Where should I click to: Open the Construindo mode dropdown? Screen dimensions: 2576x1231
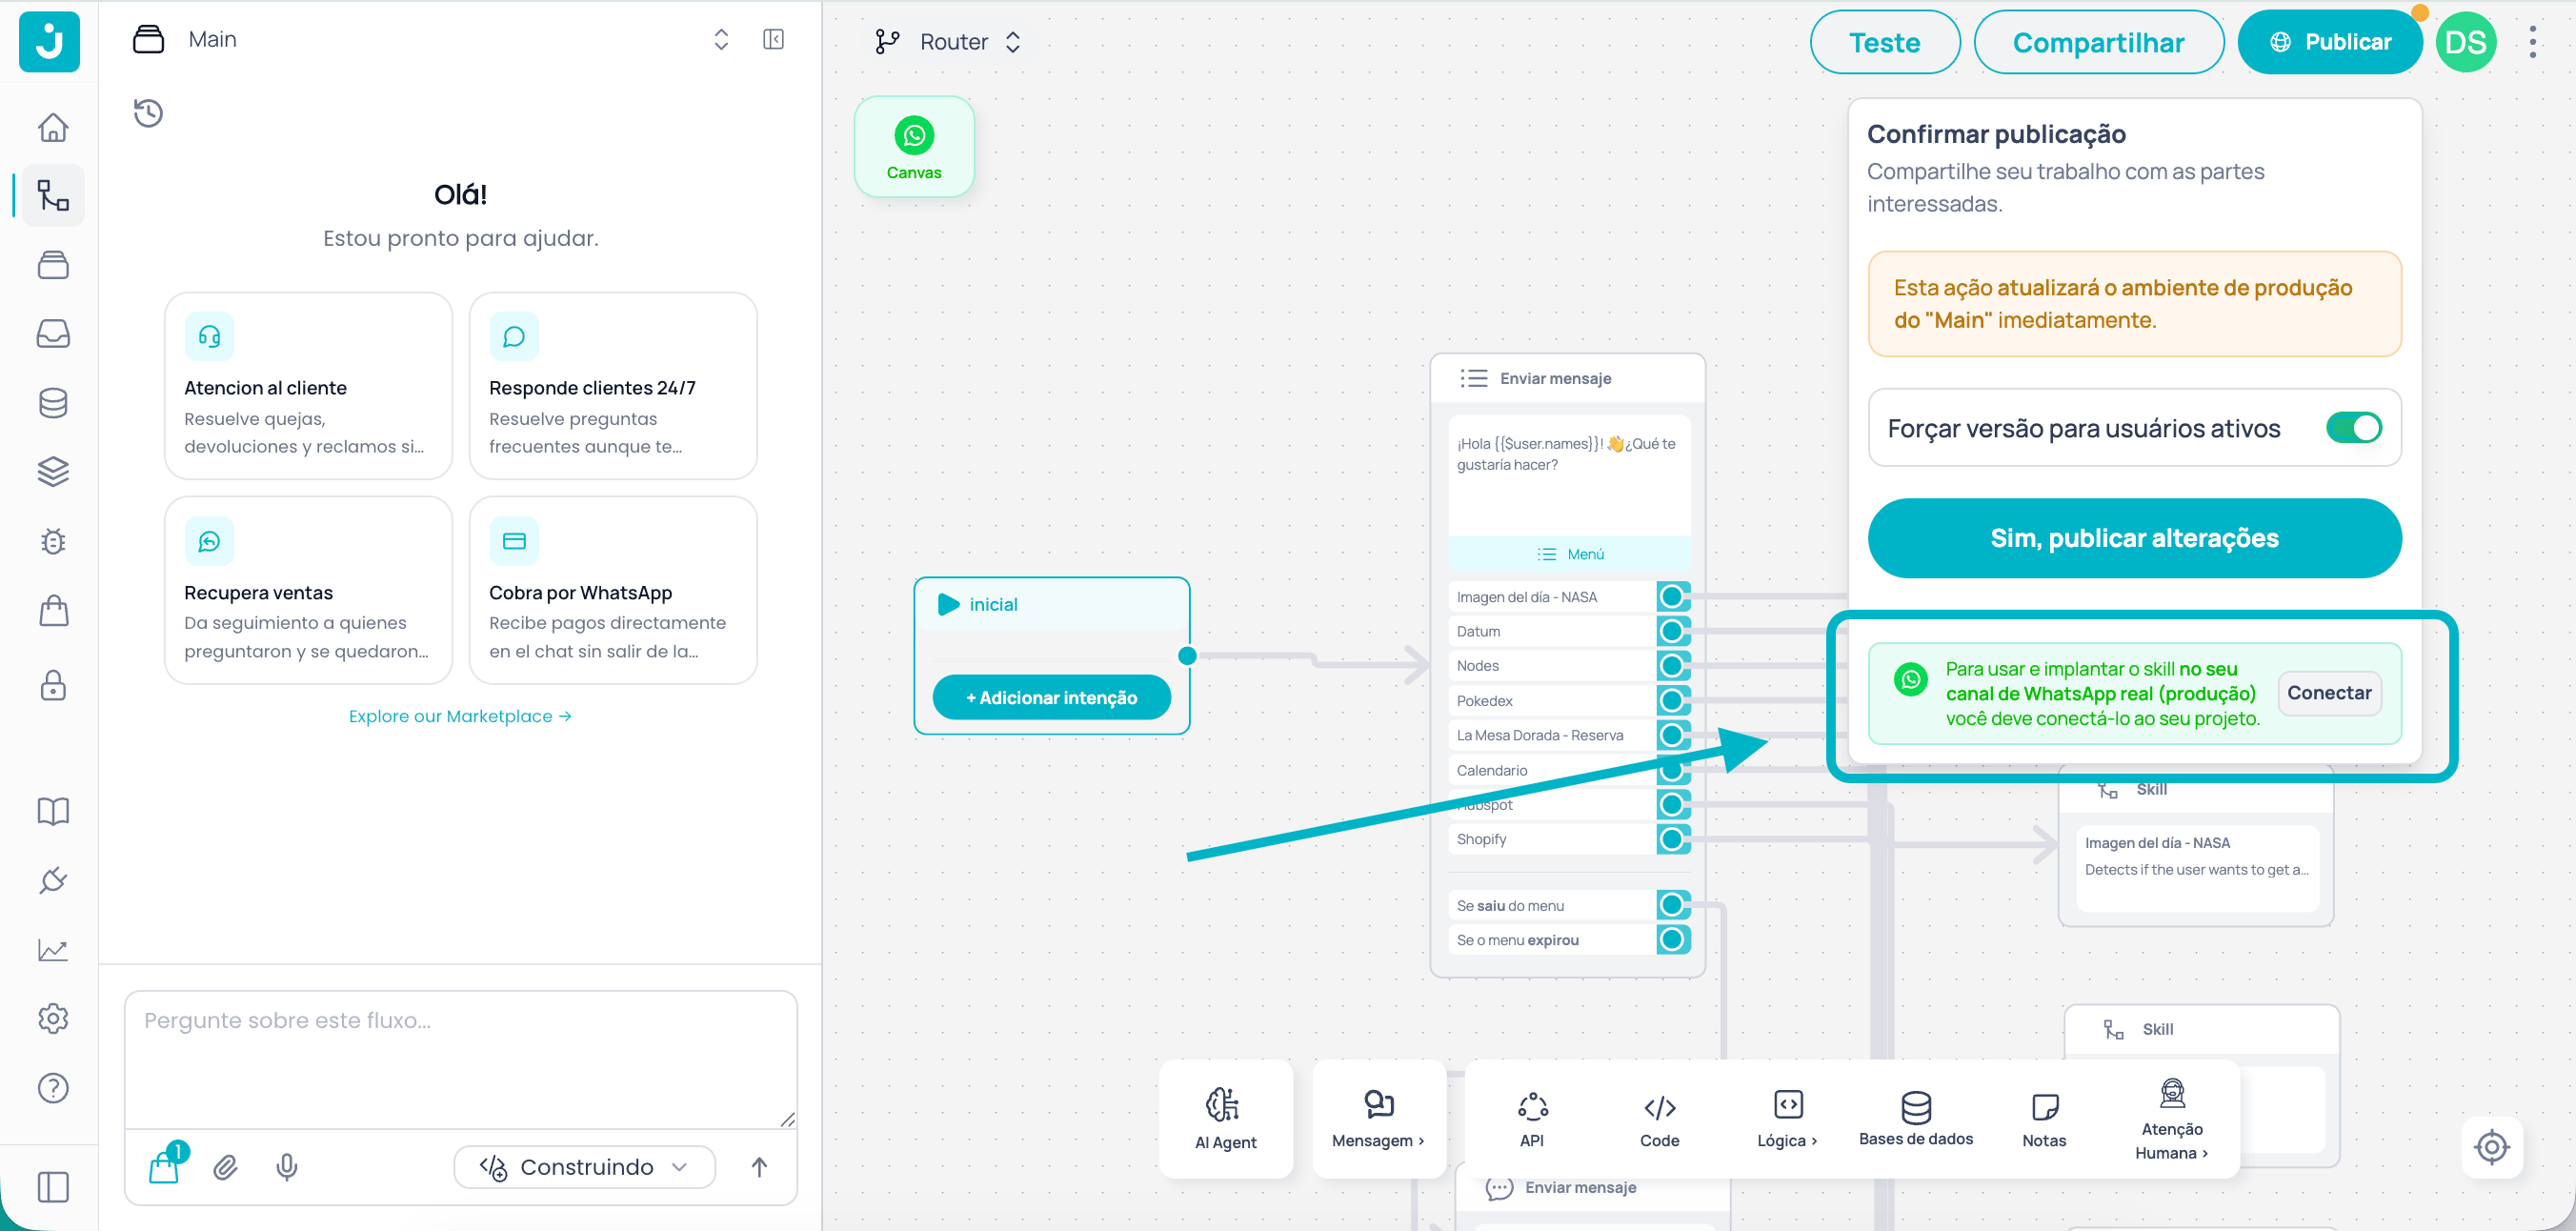click(x=584, y=1167)
